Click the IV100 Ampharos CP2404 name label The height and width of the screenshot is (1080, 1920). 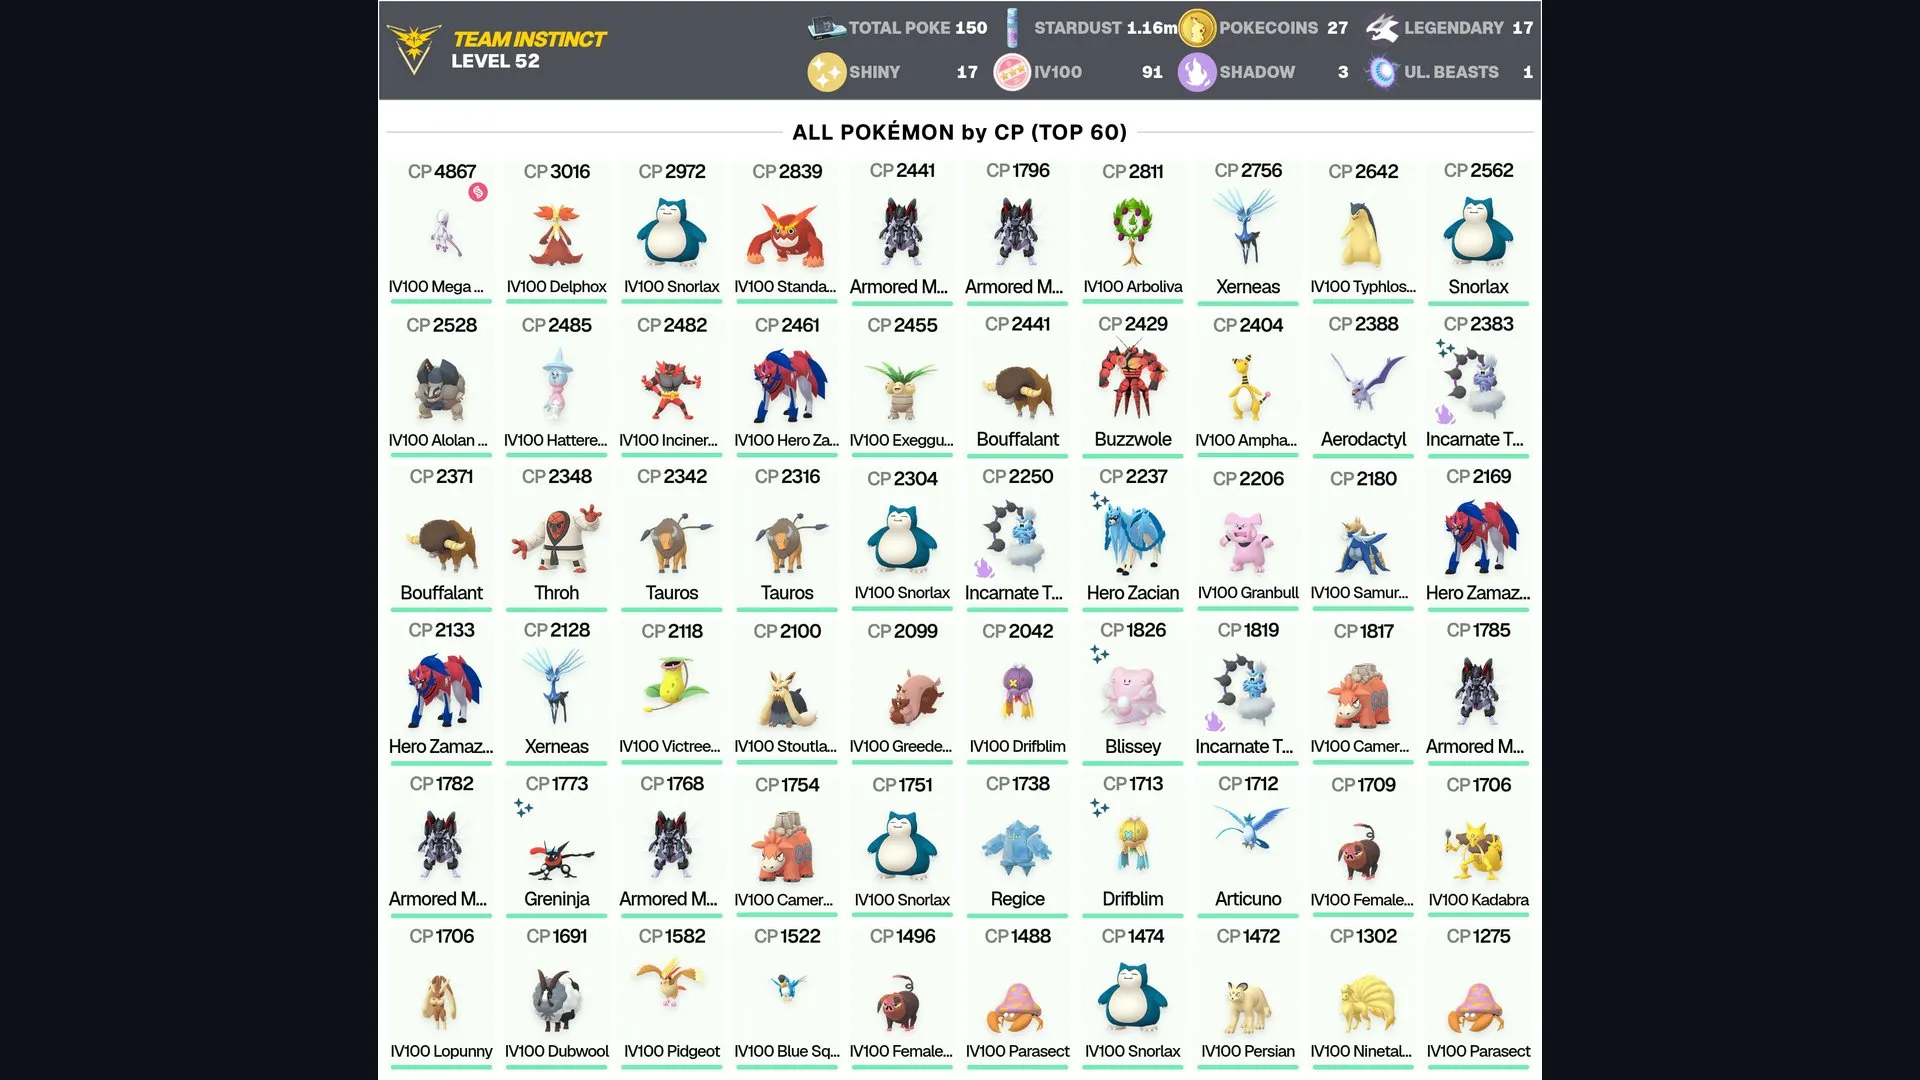pyautogui.click(x=1246, y=440)
